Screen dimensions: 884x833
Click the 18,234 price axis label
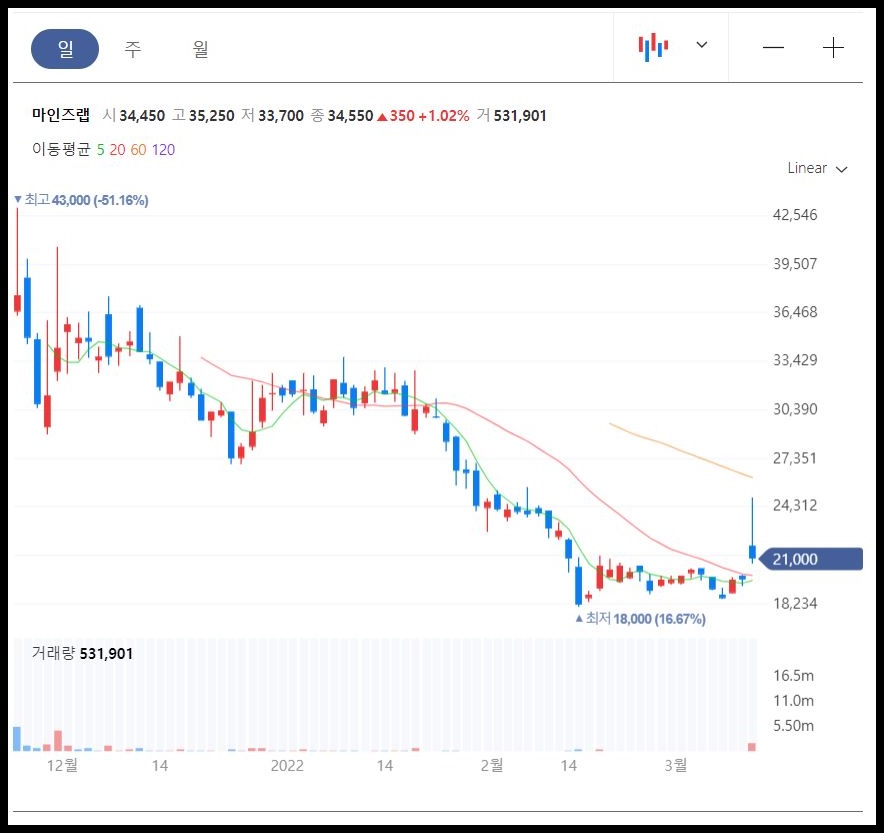click(x=795, y=604)
